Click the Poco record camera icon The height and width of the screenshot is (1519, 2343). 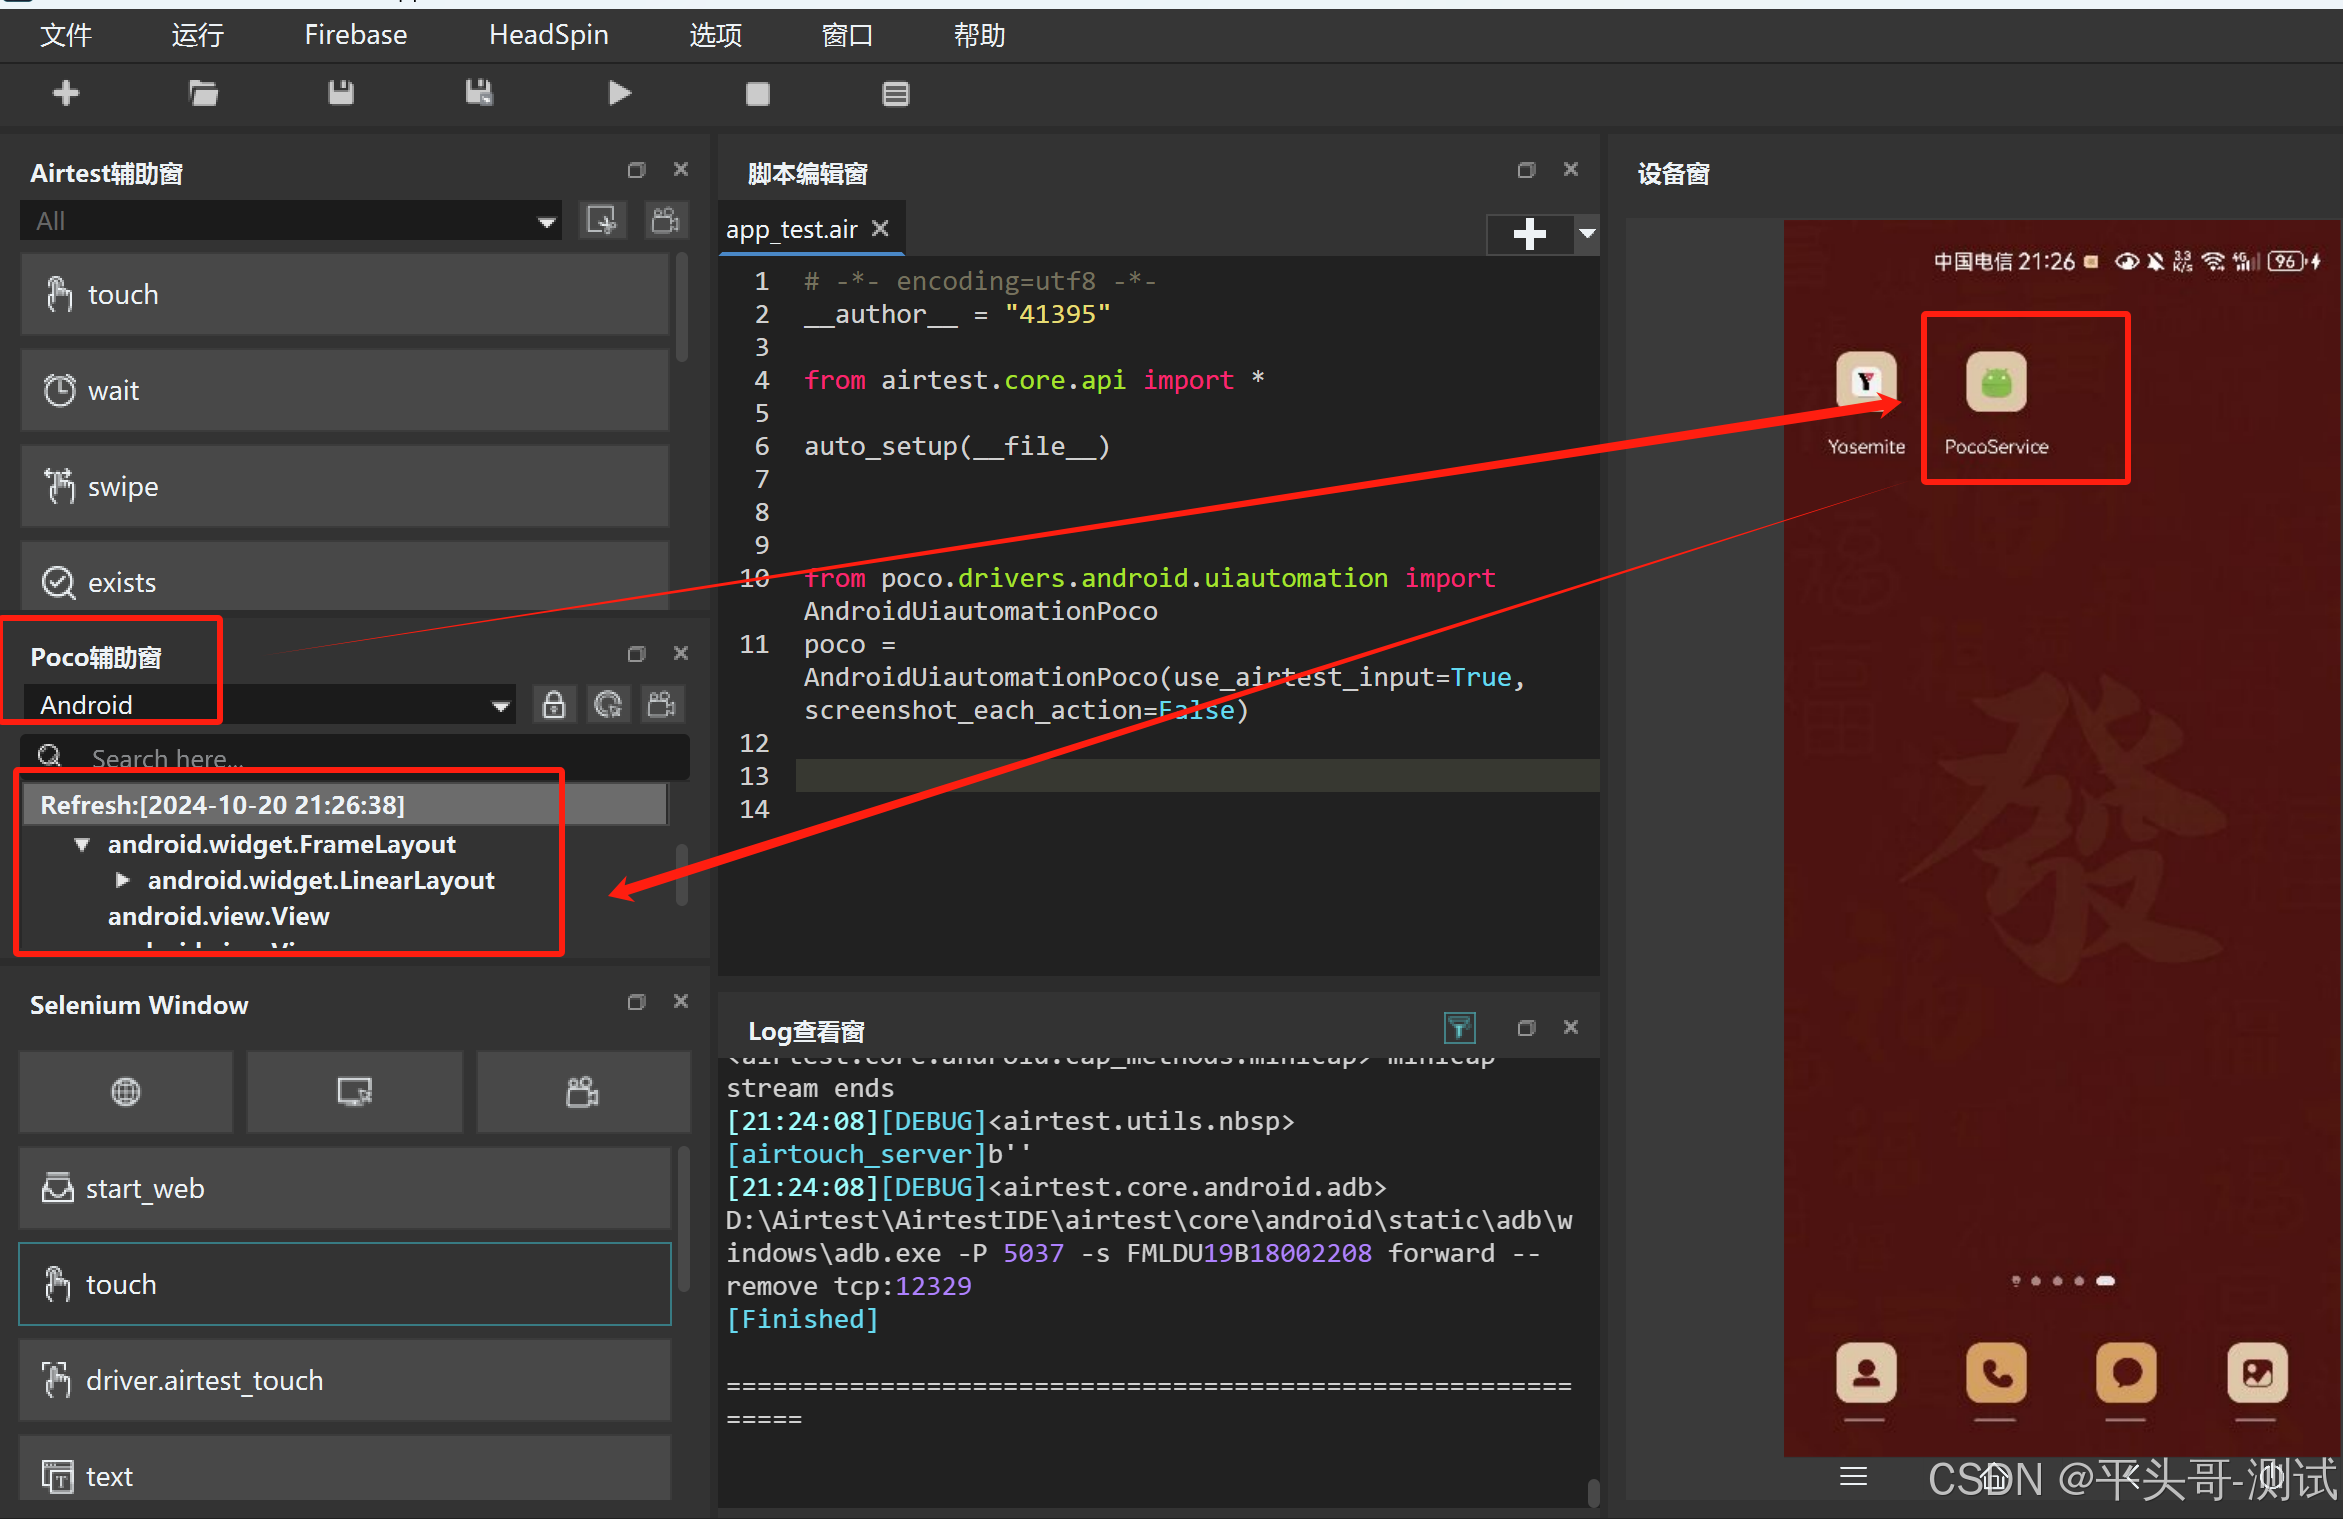[662, 705]
